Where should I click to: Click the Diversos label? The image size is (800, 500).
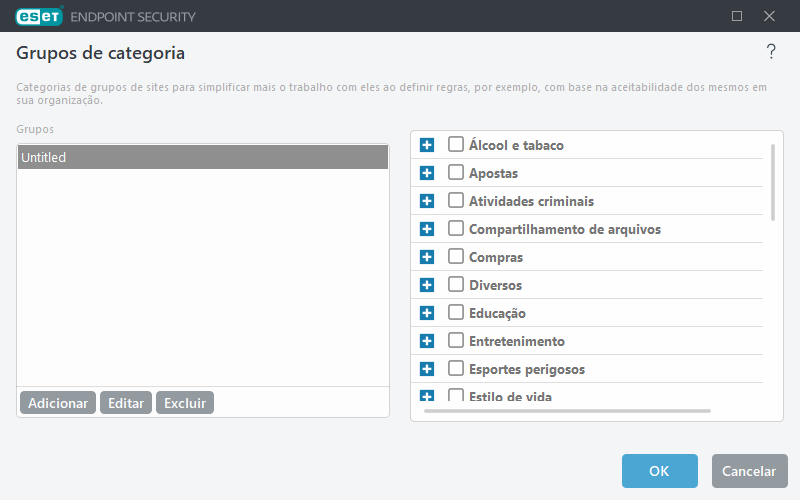click(x=495, y=285)
